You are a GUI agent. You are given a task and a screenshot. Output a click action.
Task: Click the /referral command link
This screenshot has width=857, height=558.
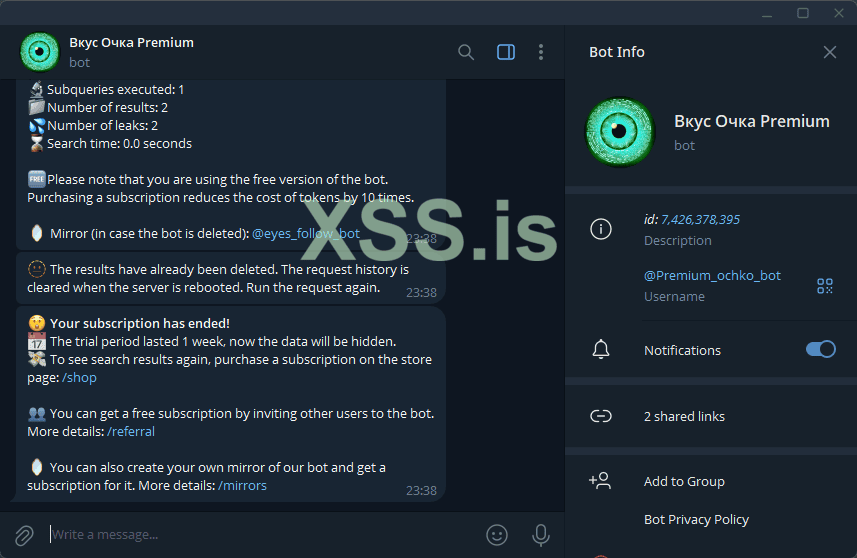pos(131,432)
